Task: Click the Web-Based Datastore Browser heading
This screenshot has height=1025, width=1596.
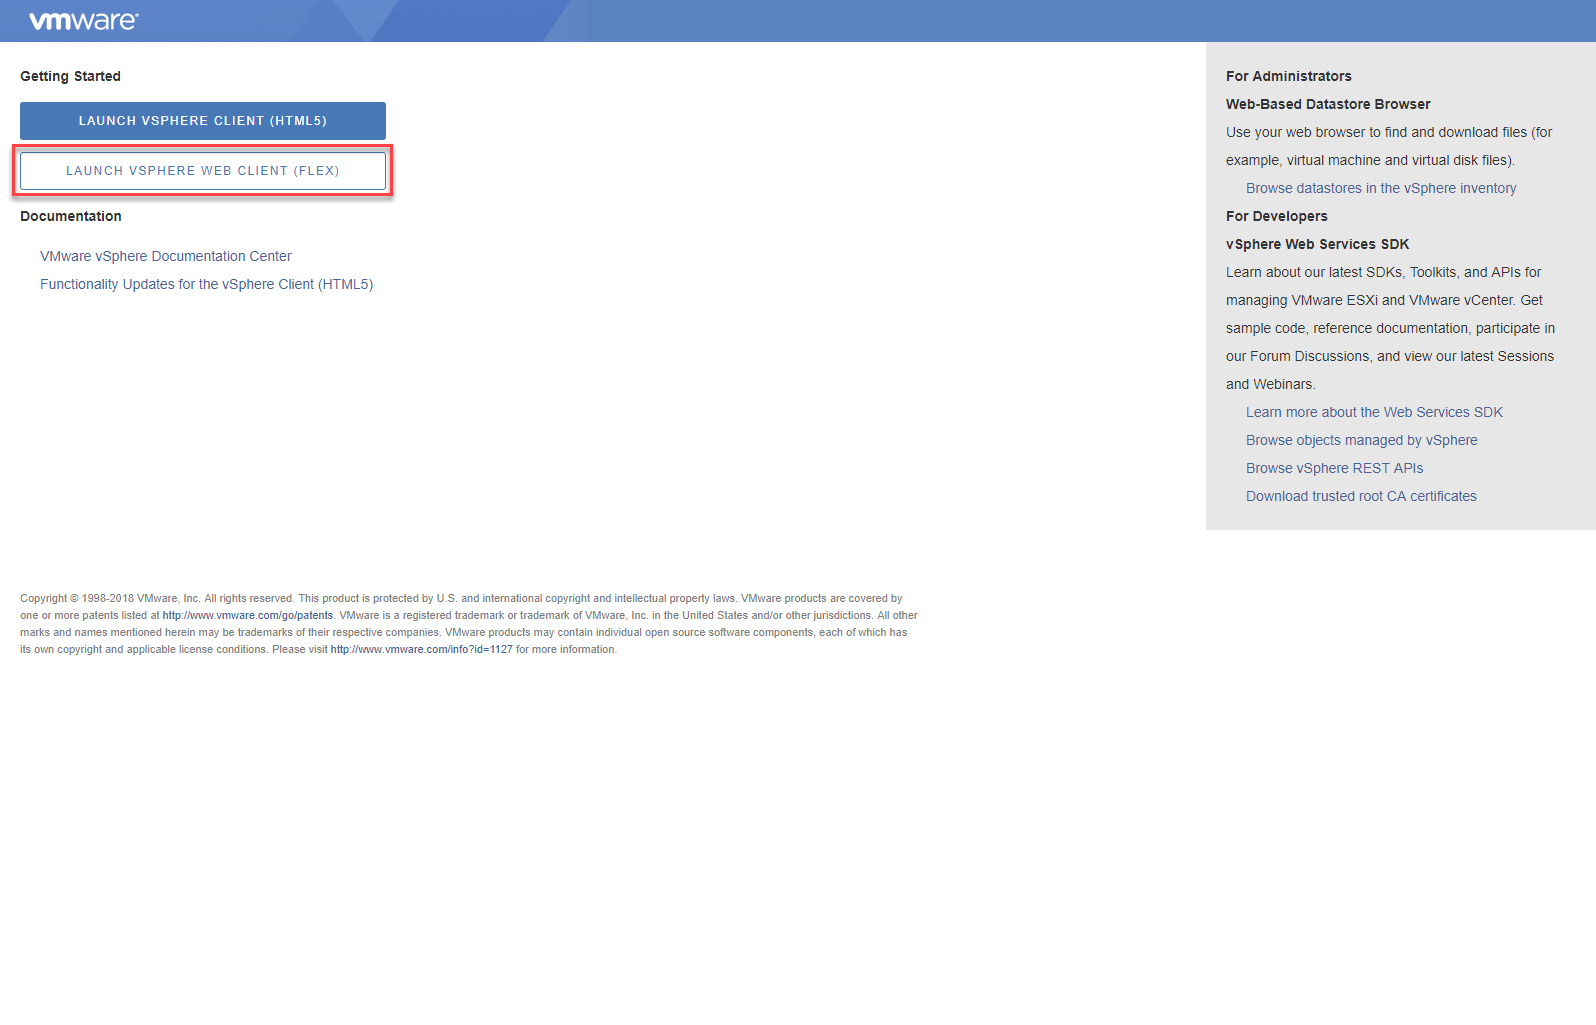Action: 1328,105
